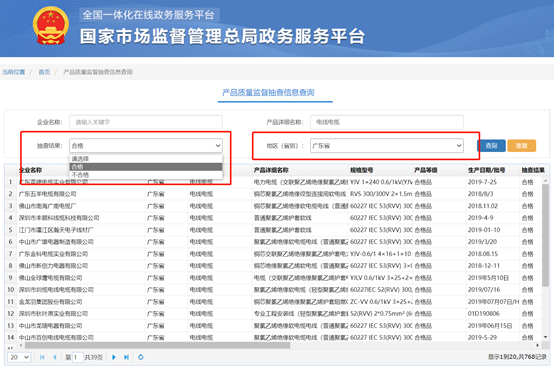The image size is (554, 369).
Task: Open the rows-per-page dropdown showing 20
Action: click(x=19, y=357)
